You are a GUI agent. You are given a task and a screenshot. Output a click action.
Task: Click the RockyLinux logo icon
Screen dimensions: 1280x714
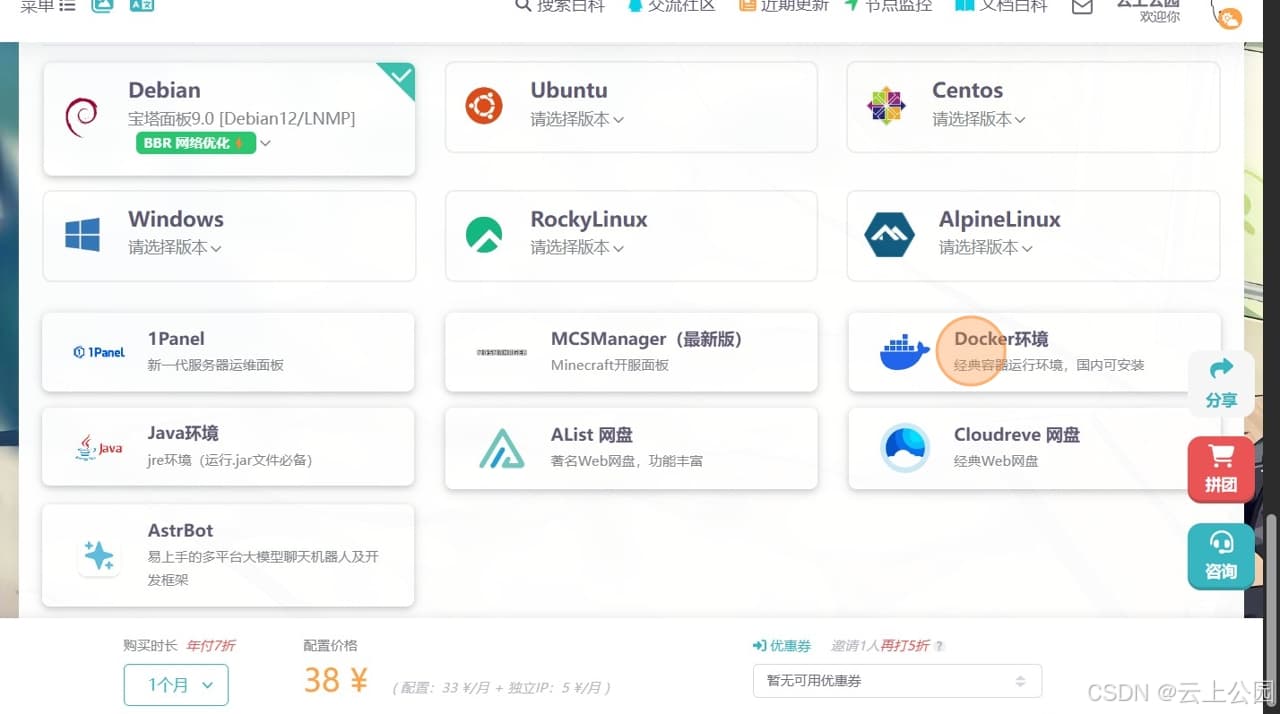[484, 235]
